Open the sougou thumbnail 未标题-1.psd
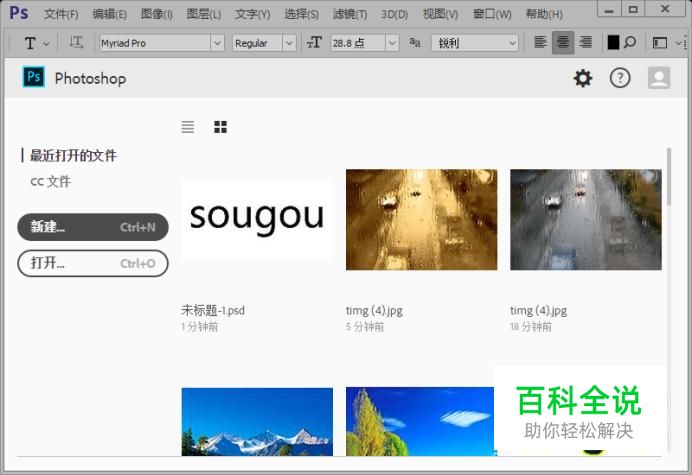Image resolution: width=692 pixels, height=475 pixels. coord(257,219)
